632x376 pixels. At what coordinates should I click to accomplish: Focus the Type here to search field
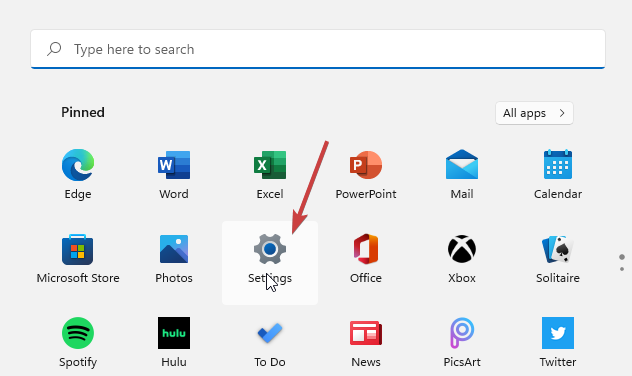(318, 49)
